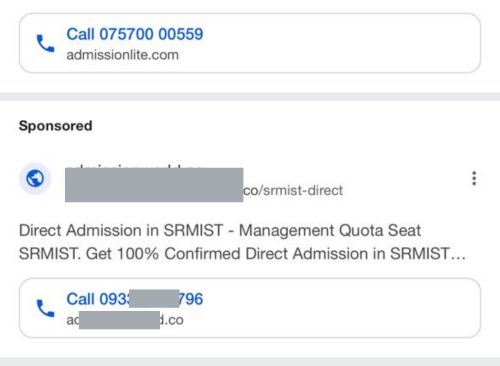Click the trailing ellipsis after 'Admission in SRMIST'
The height and width of the screenshot is (366, 500).
coord(458,256)
